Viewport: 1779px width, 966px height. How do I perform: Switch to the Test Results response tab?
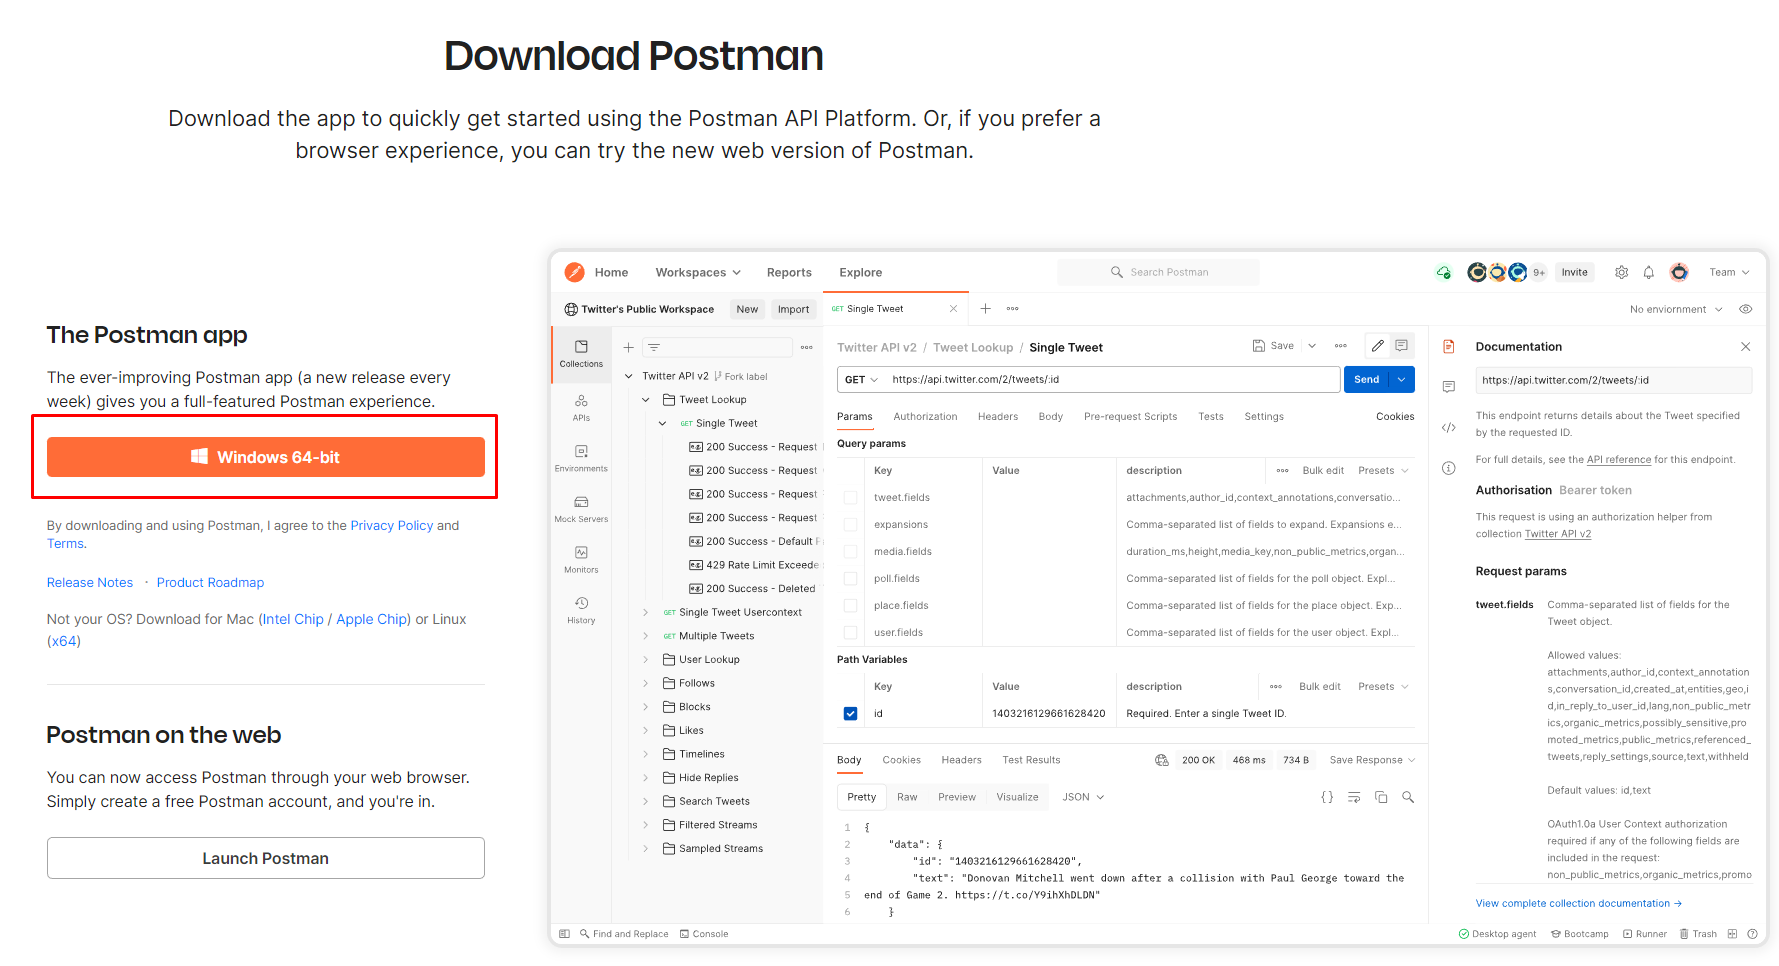(1031, 760)
